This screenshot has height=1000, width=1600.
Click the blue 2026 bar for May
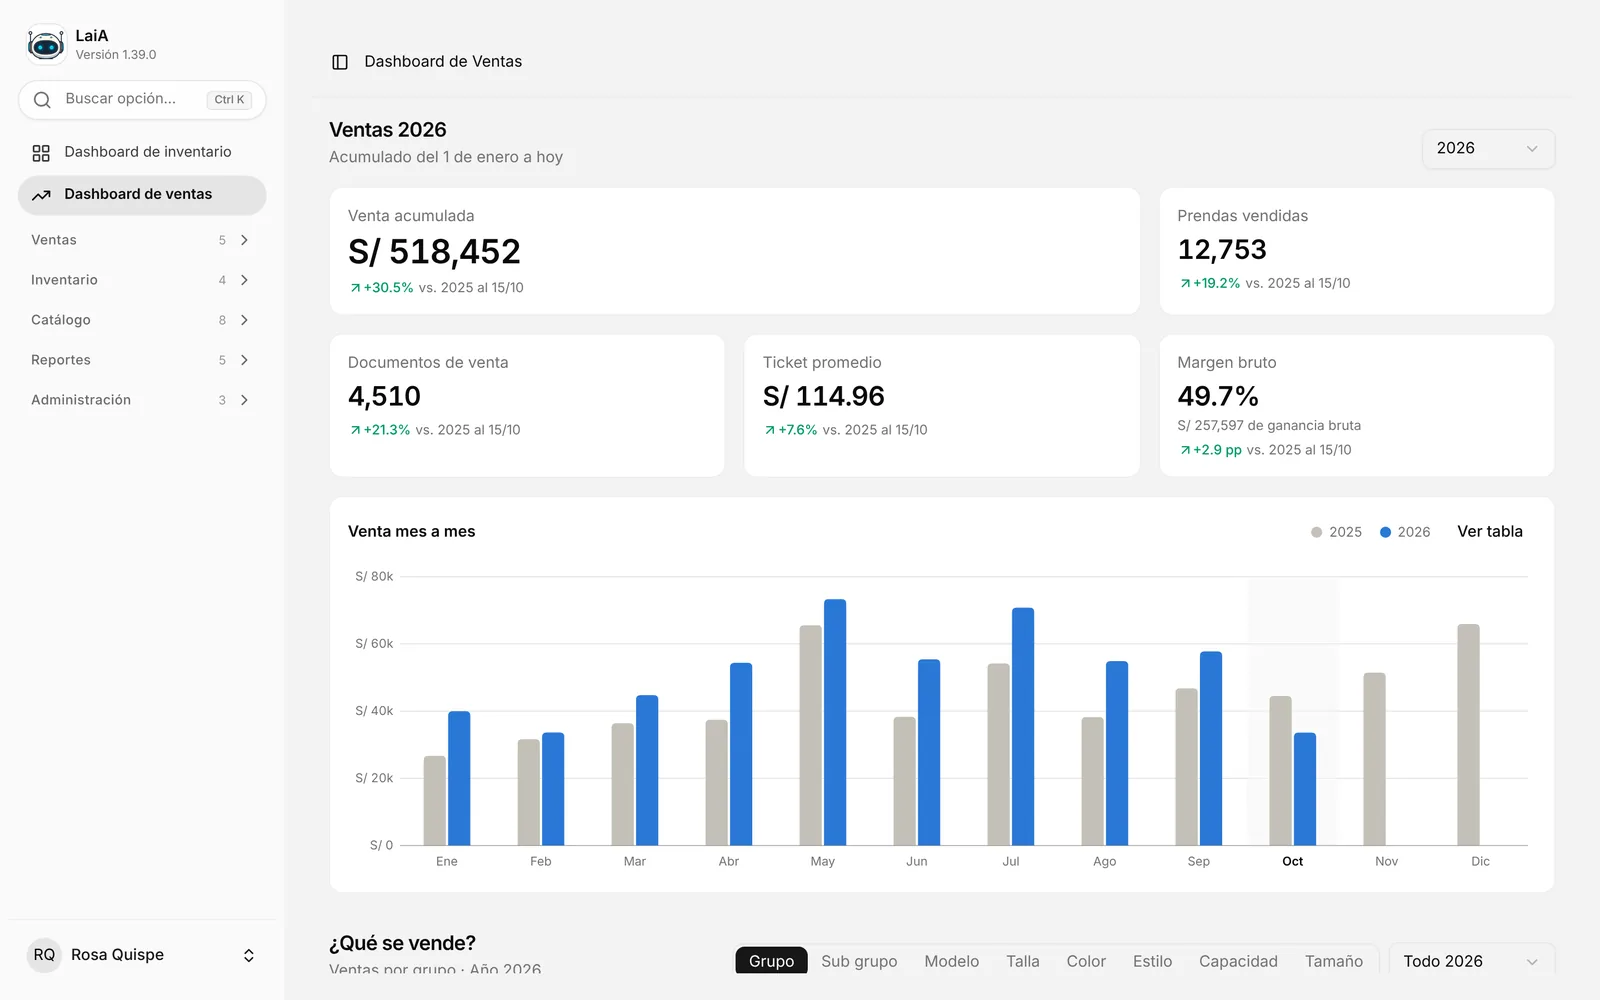tap(835, 722)
